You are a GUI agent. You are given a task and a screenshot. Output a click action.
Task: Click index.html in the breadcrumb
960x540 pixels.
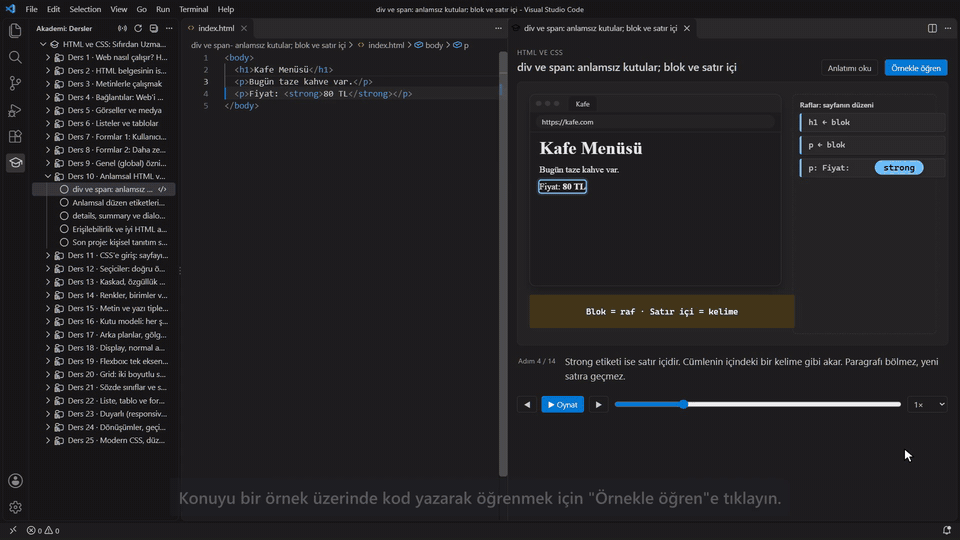click(x=386, y=45)
